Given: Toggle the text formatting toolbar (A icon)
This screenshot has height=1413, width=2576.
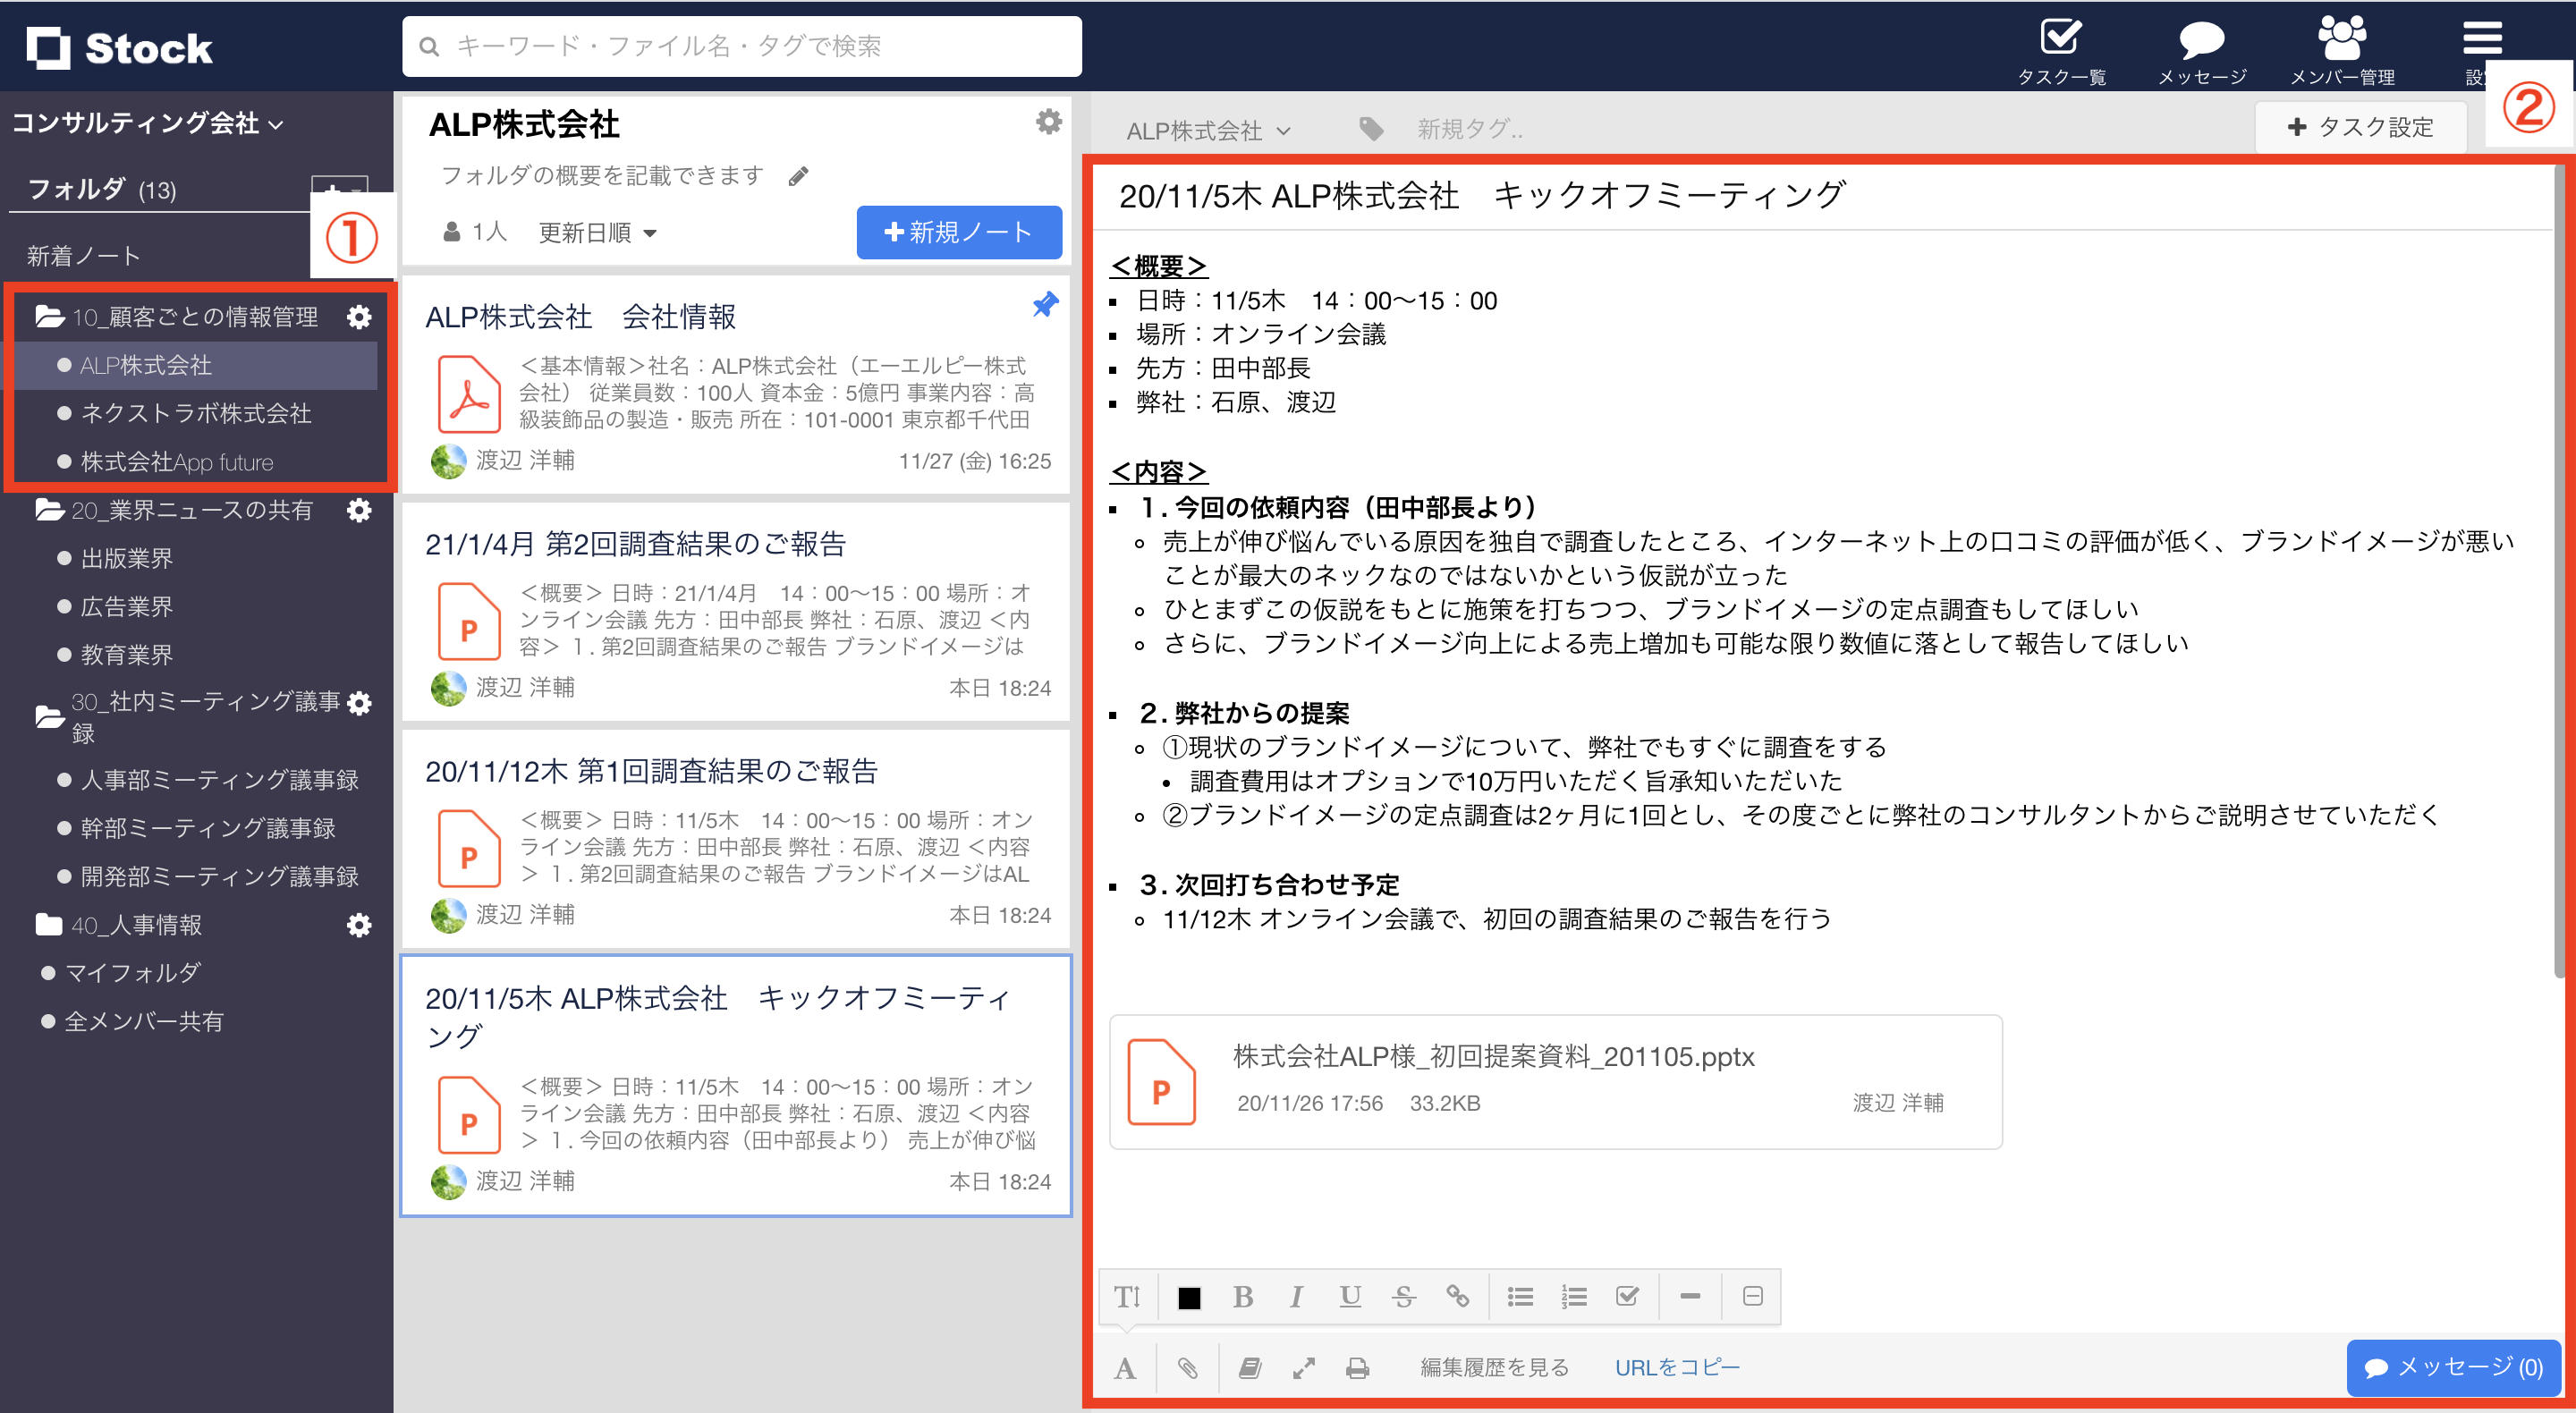Looking at the screenshot, I should pos(1125,1368).
